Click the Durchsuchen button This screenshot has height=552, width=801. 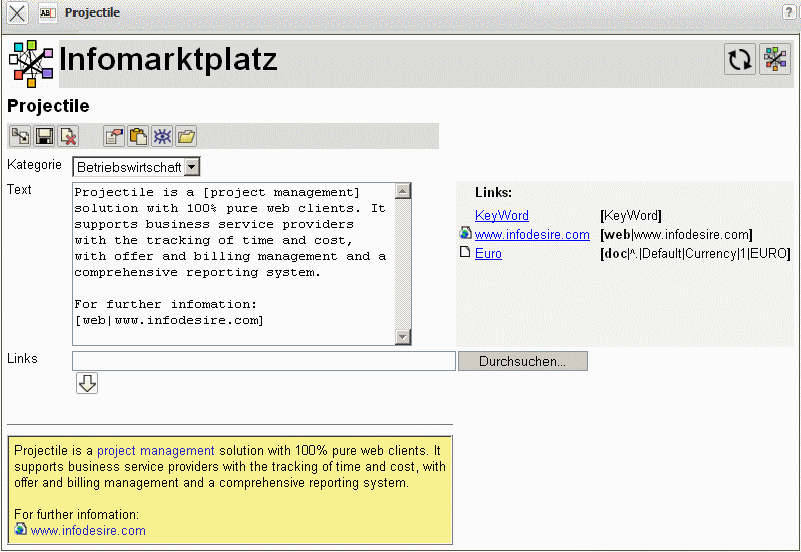pos(522,361)
